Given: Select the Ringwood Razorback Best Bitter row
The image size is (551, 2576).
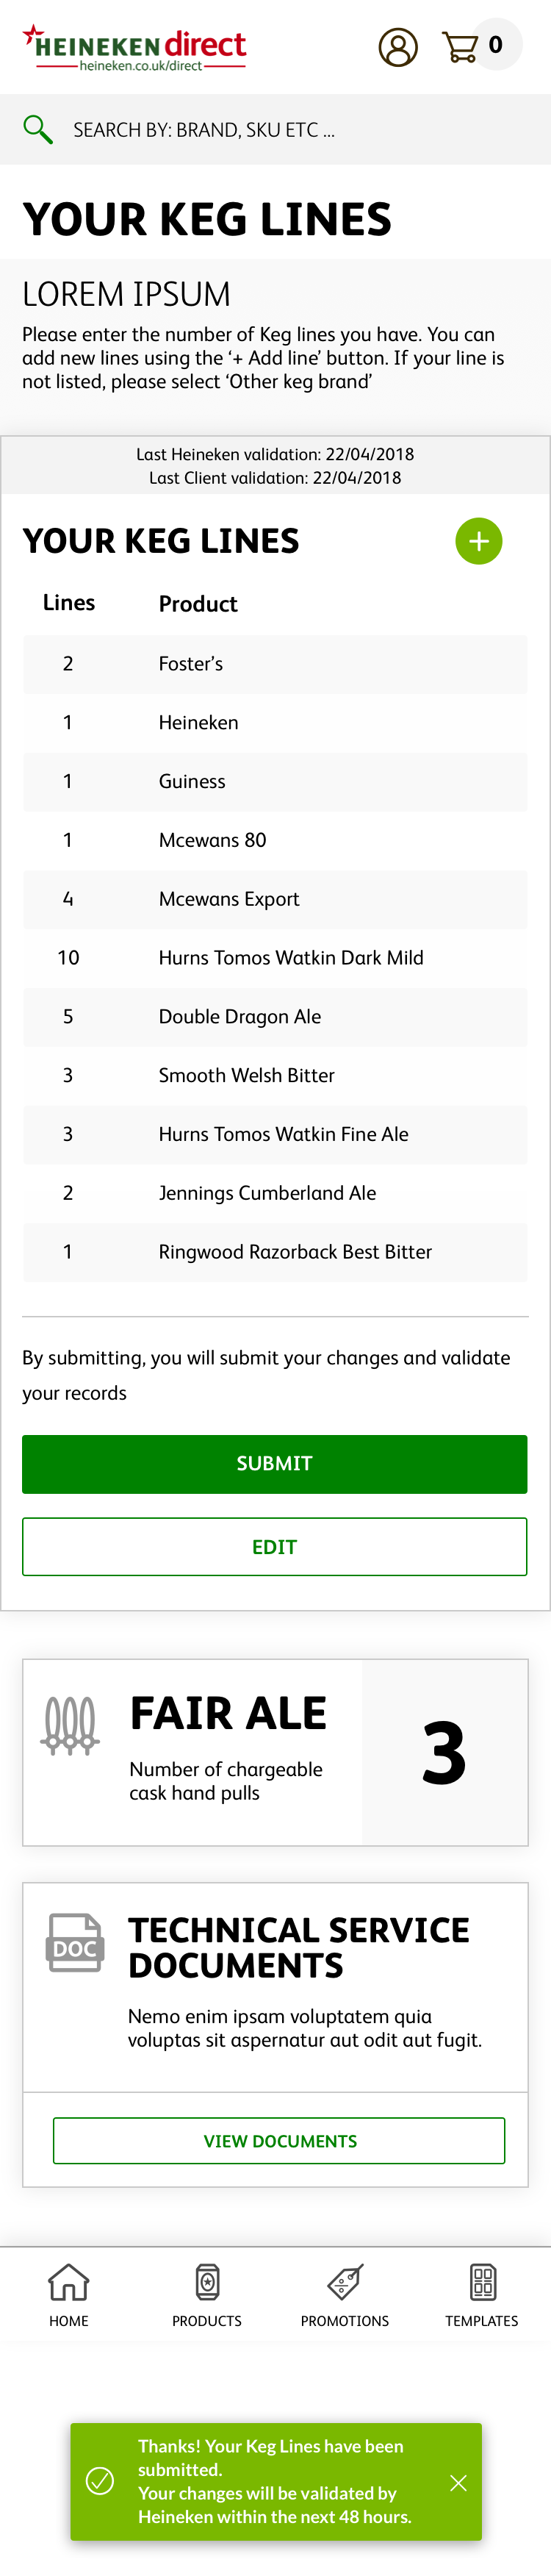Looking at the screenshot, I should pos(275,1252).
